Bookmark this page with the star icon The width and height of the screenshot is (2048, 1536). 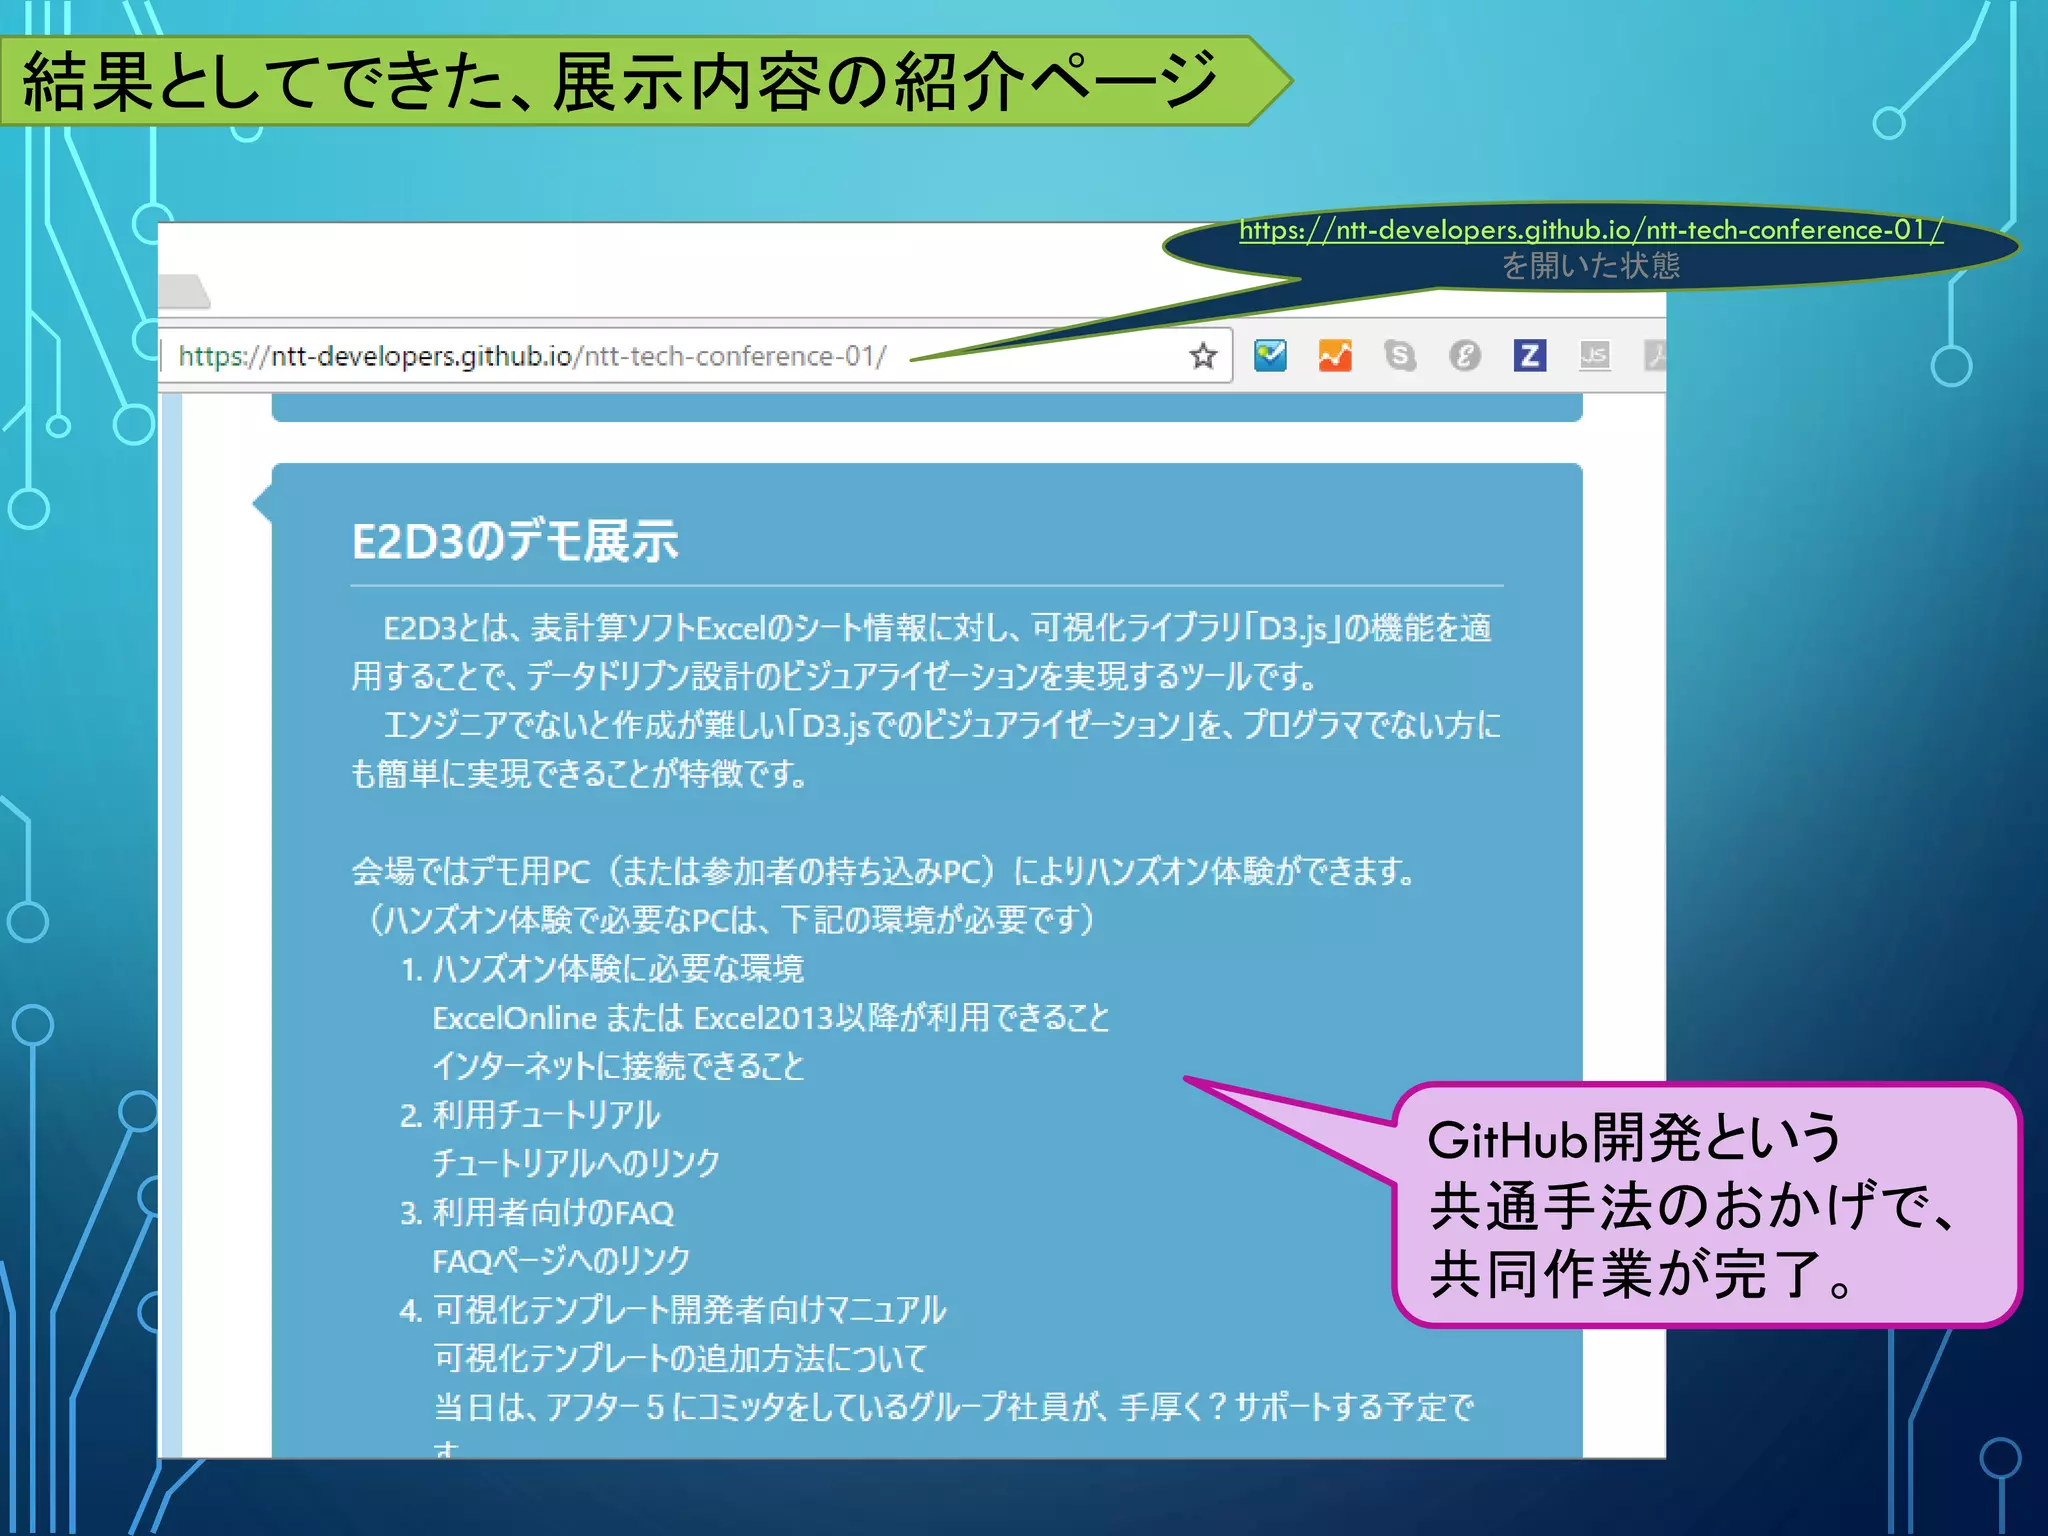pyautogui.click(x=1203, y=355)
